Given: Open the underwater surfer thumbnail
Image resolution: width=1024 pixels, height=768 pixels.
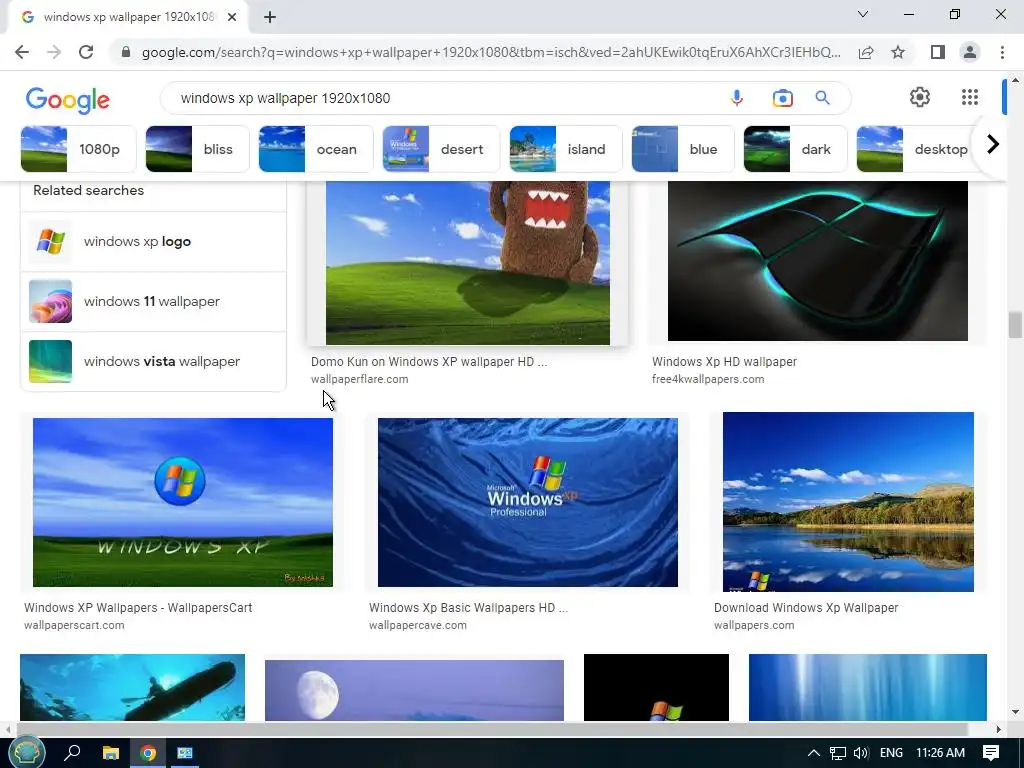Looking at the screenshot, I should [133, 687].
